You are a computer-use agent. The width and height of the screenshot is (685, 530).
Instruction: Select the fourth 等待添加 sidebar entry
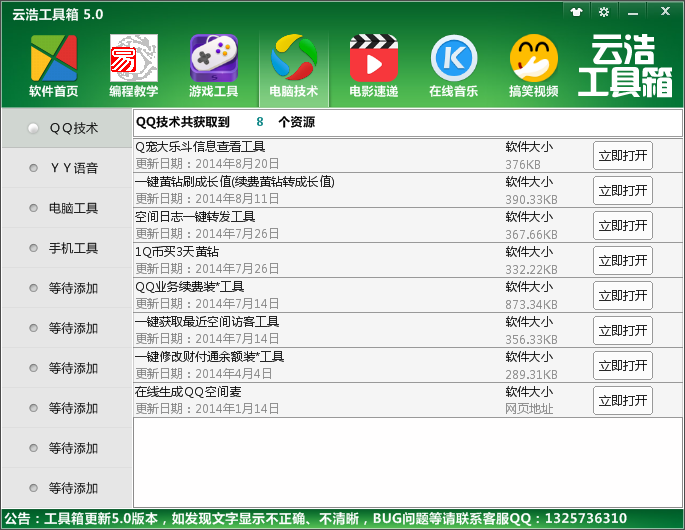click(67, 408)
